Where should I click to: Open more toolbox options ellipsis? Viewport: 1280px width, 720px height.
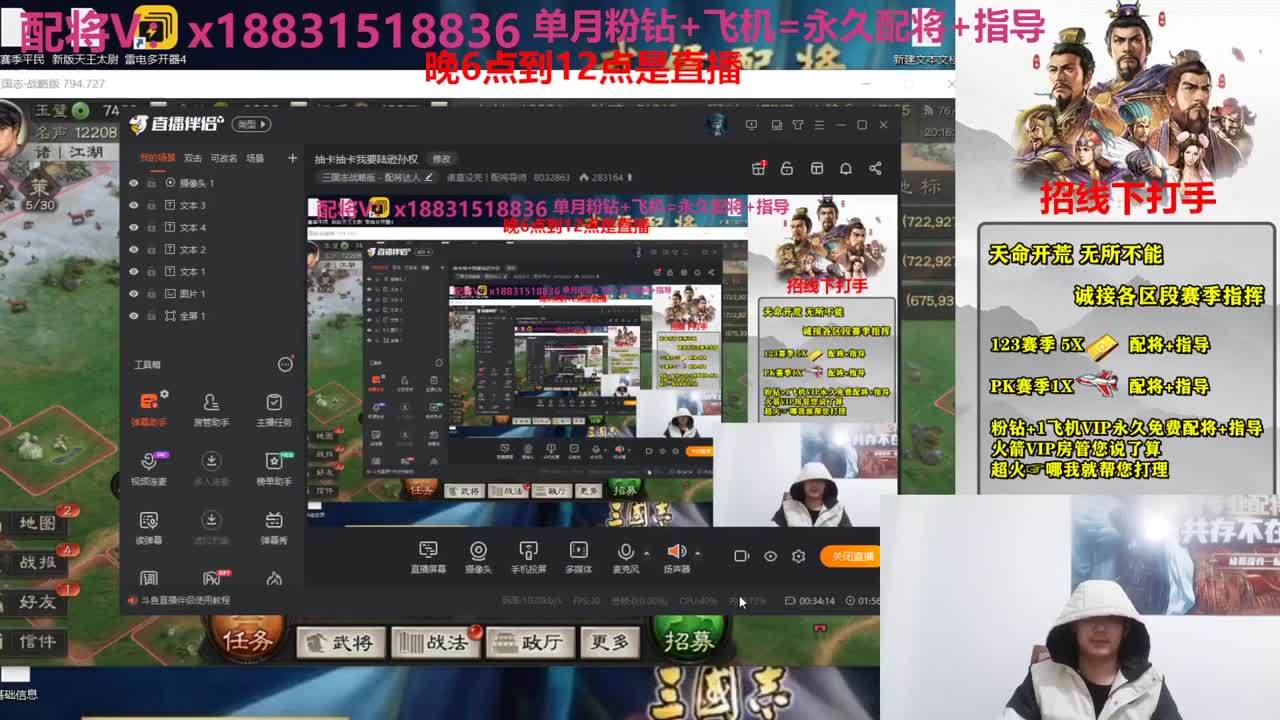click(x=285, y=364)
